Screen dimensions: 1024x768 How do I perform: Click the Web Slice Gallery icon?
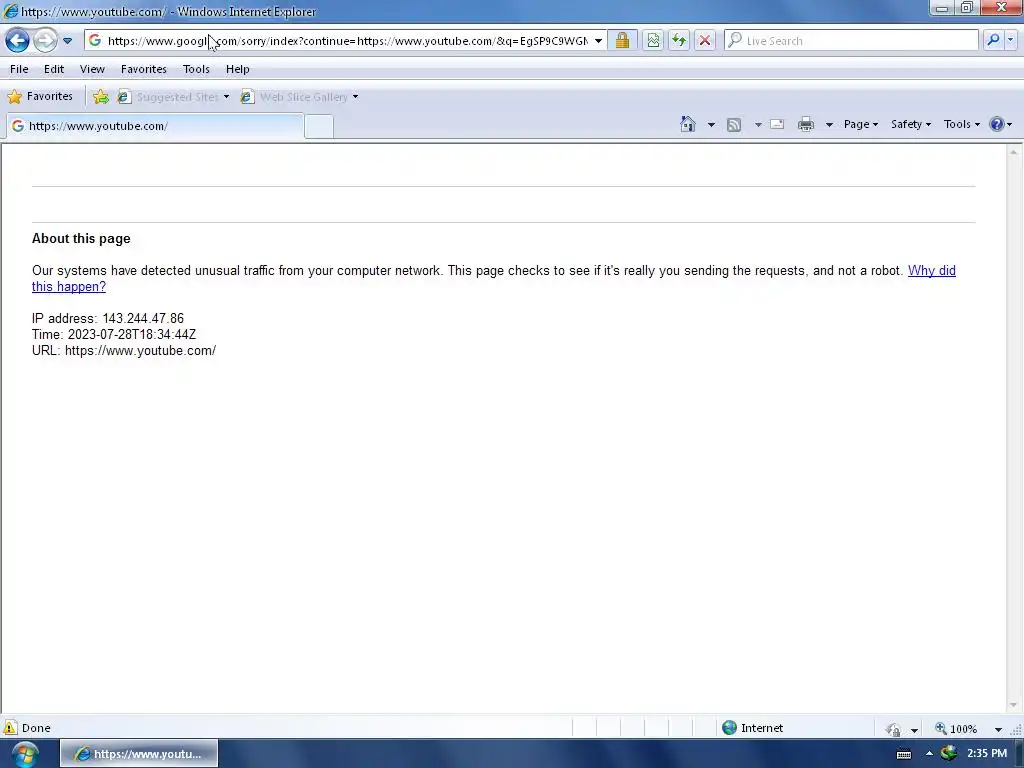click(247, 97)
